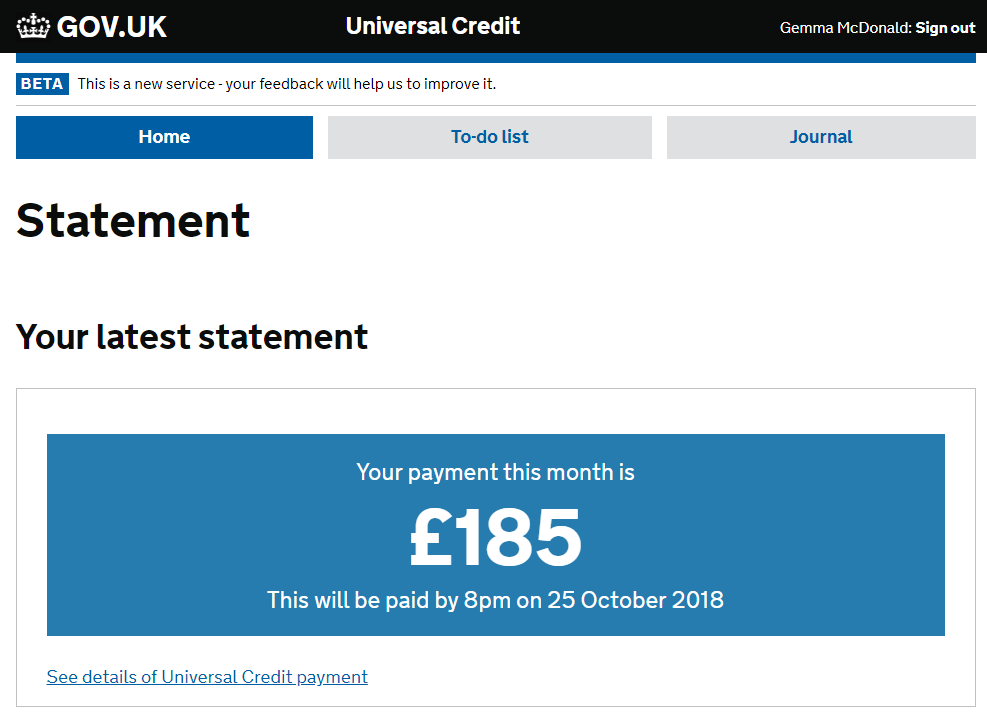Select the 'Your payment this month is' text
The width and height of the screenshot is (987, 719).
(495, 472)
